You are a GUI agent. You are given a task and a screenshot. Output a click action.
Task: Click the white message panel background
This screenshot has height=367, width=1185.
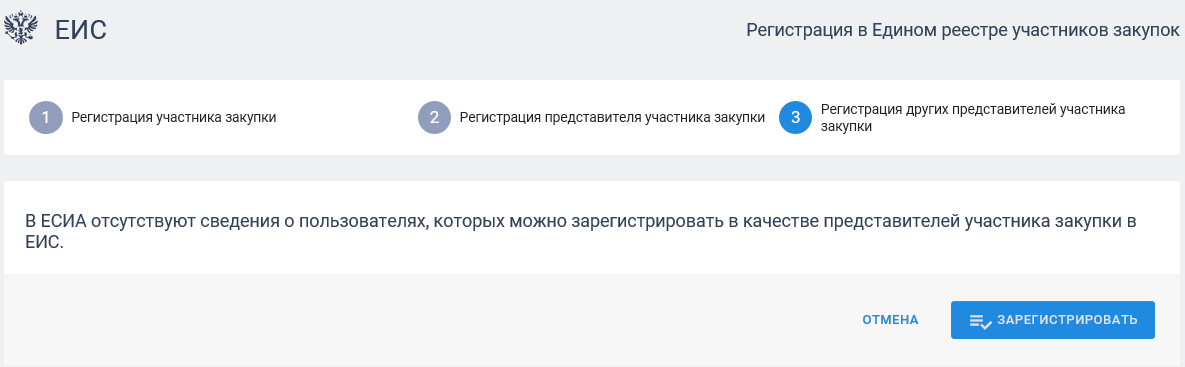(x=592, y=195)
